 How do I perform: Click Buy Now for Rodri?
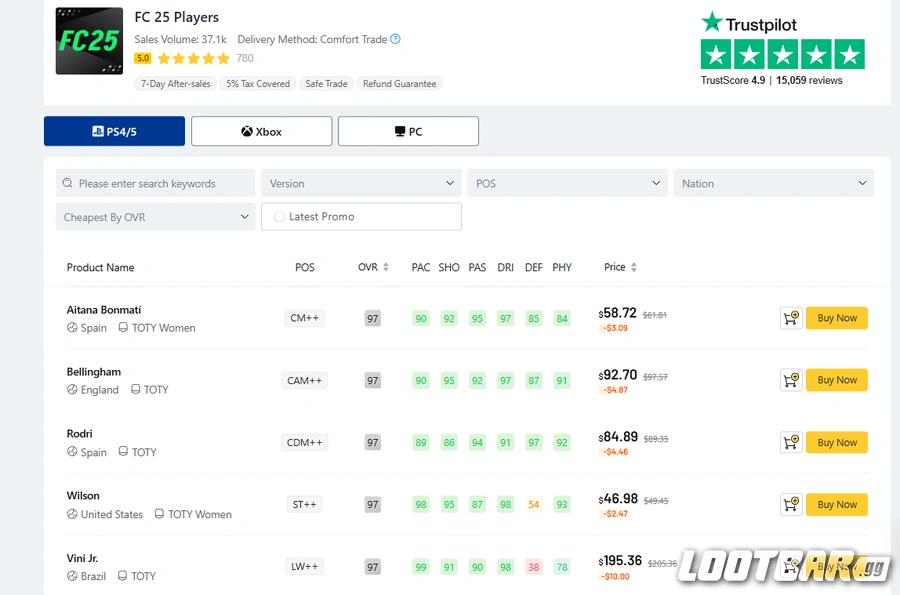837,442
